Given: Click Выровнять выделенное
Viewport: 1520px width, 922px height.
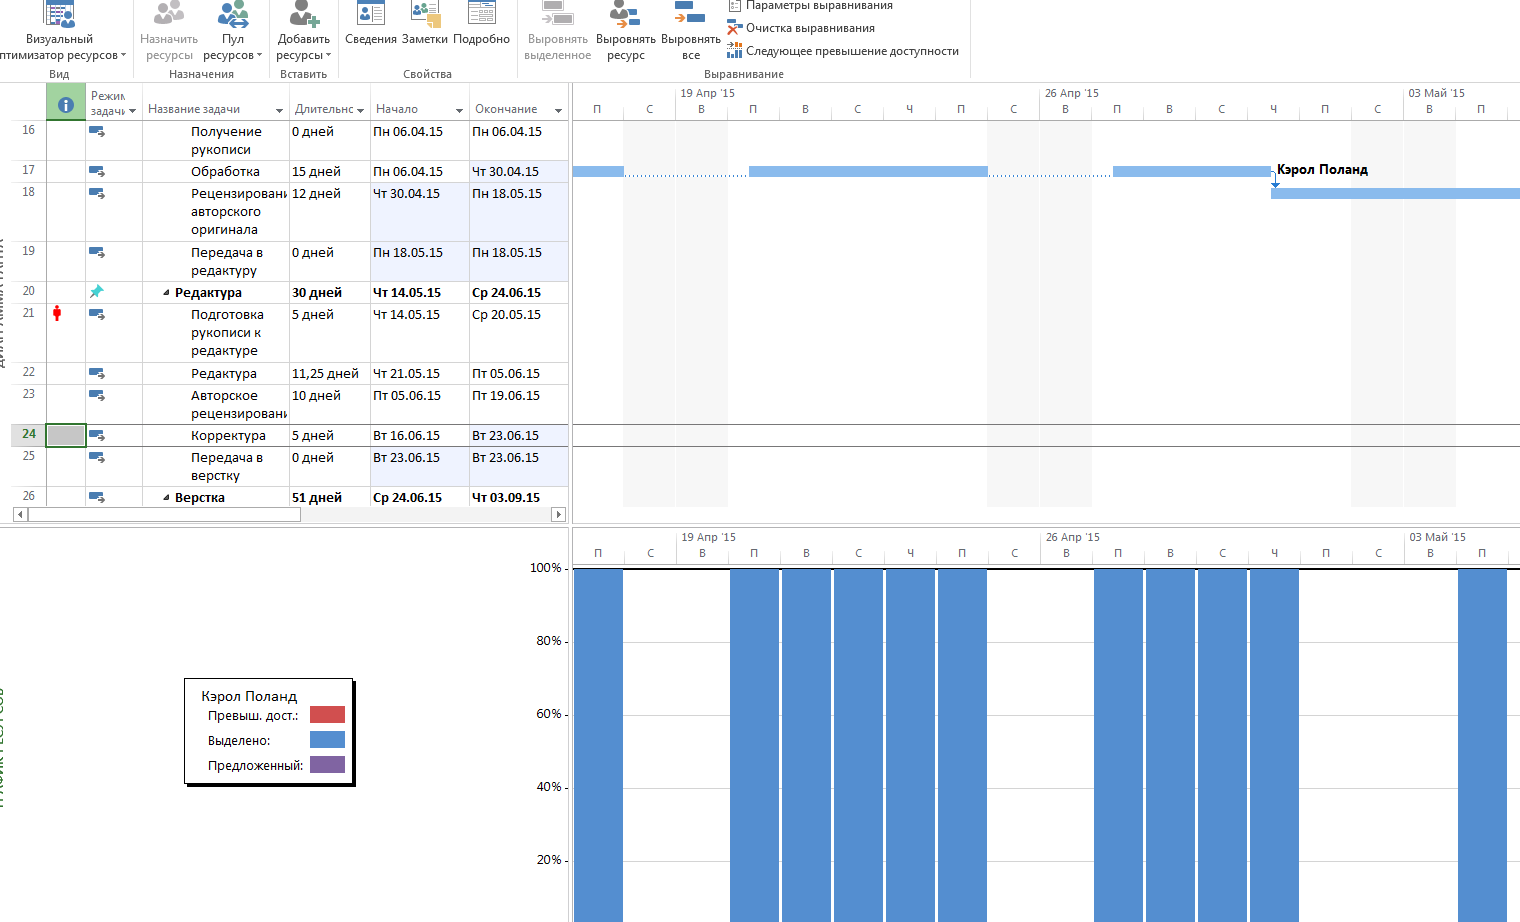Looking at the screenshot, I should tap(557, 32).
